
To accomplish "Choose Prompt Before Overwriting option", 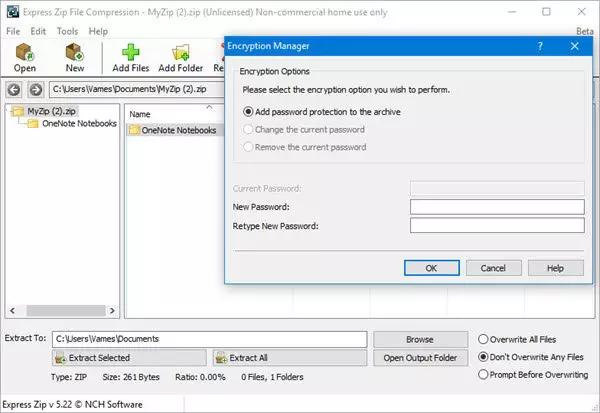I will pyautogui.click(x=483, y=374).
